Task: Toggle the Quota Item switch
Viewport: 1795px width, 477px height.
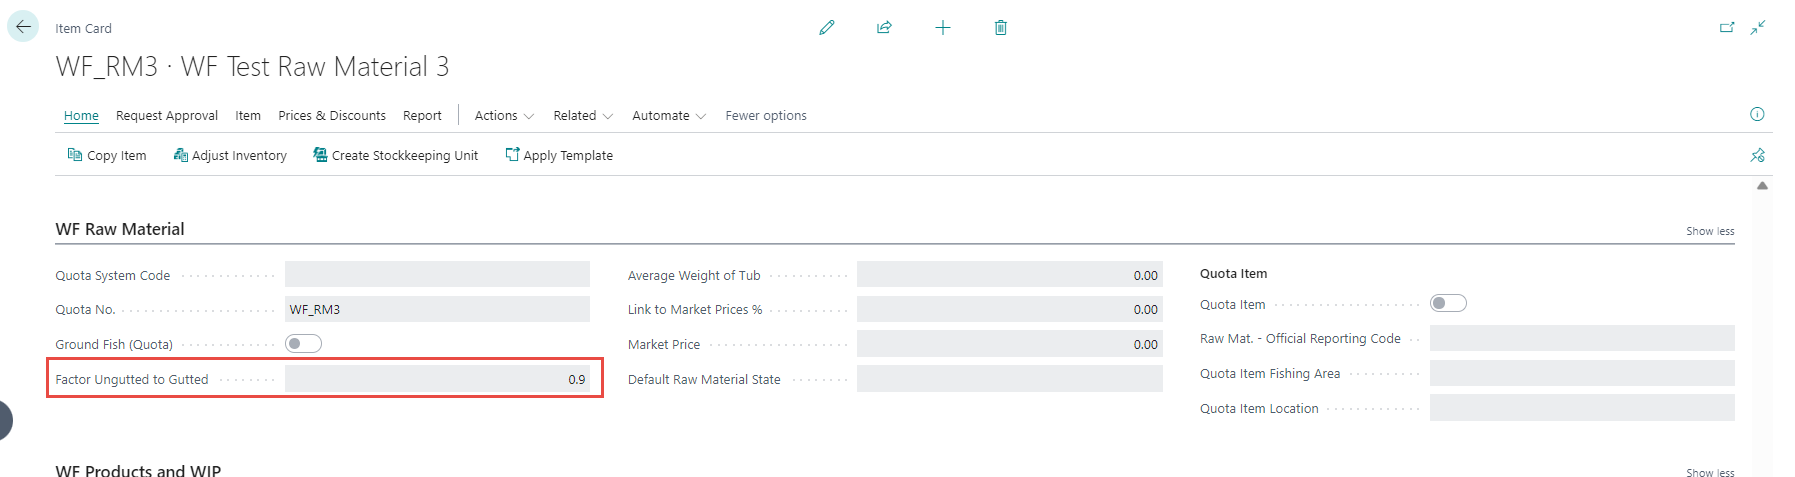Action: (x=1448, y=304)
